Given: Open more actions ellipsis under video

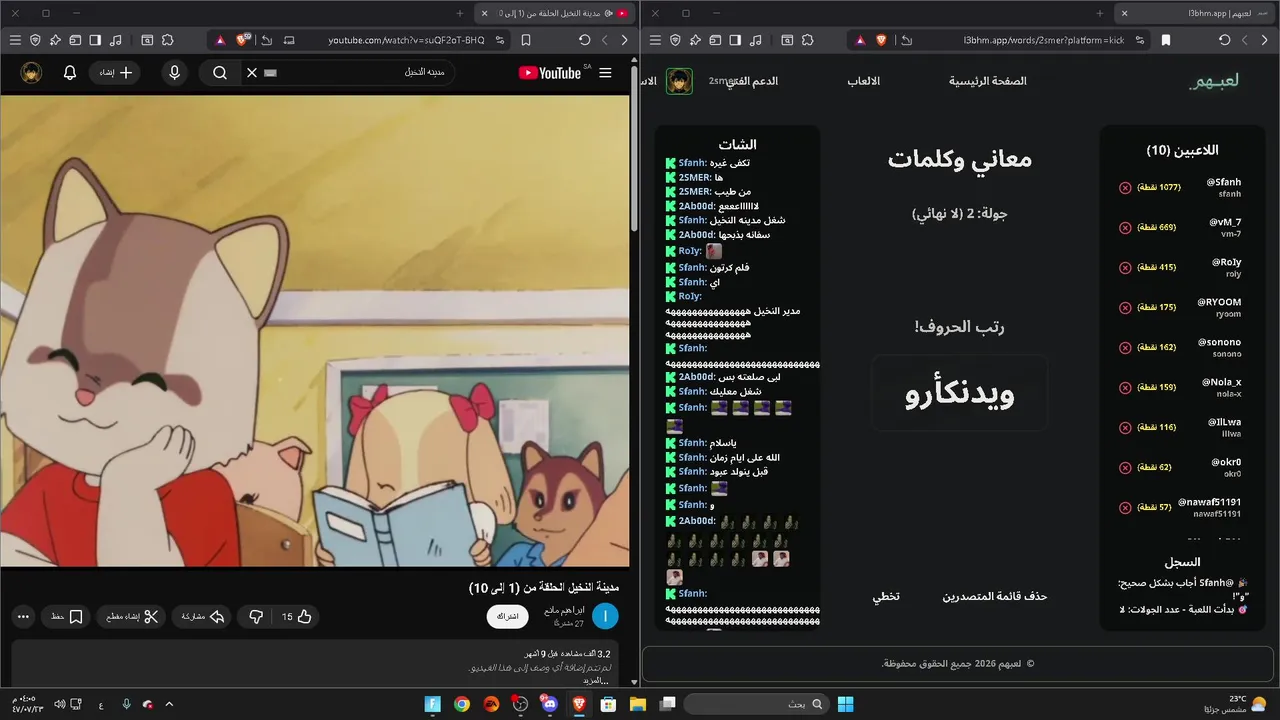Looking at the screenshot, I should [x=23, y=617].
